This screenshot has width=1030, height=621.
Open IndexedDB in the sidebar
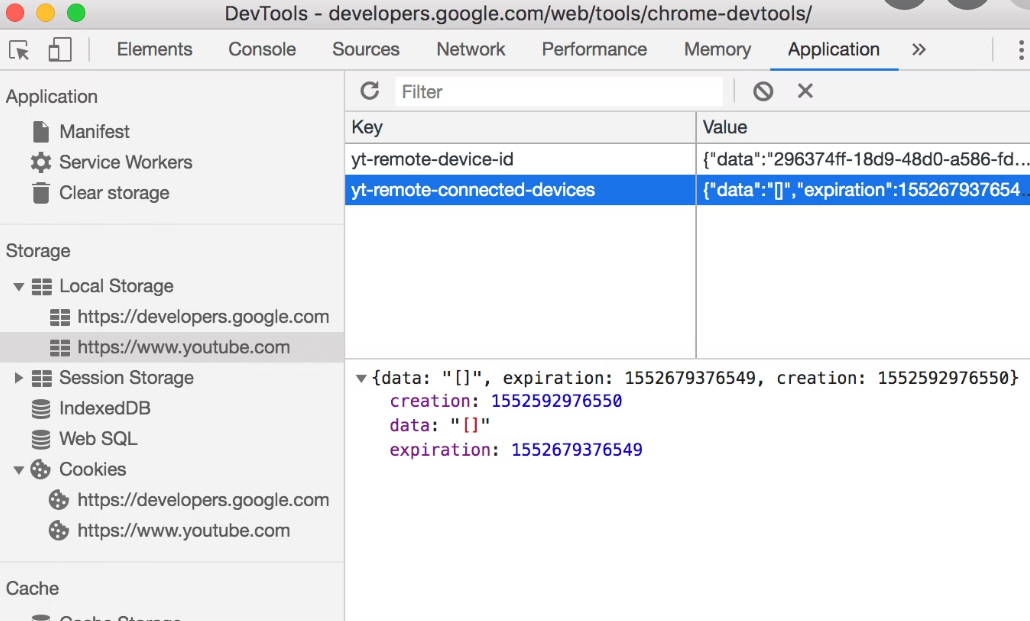click(104, 408)
